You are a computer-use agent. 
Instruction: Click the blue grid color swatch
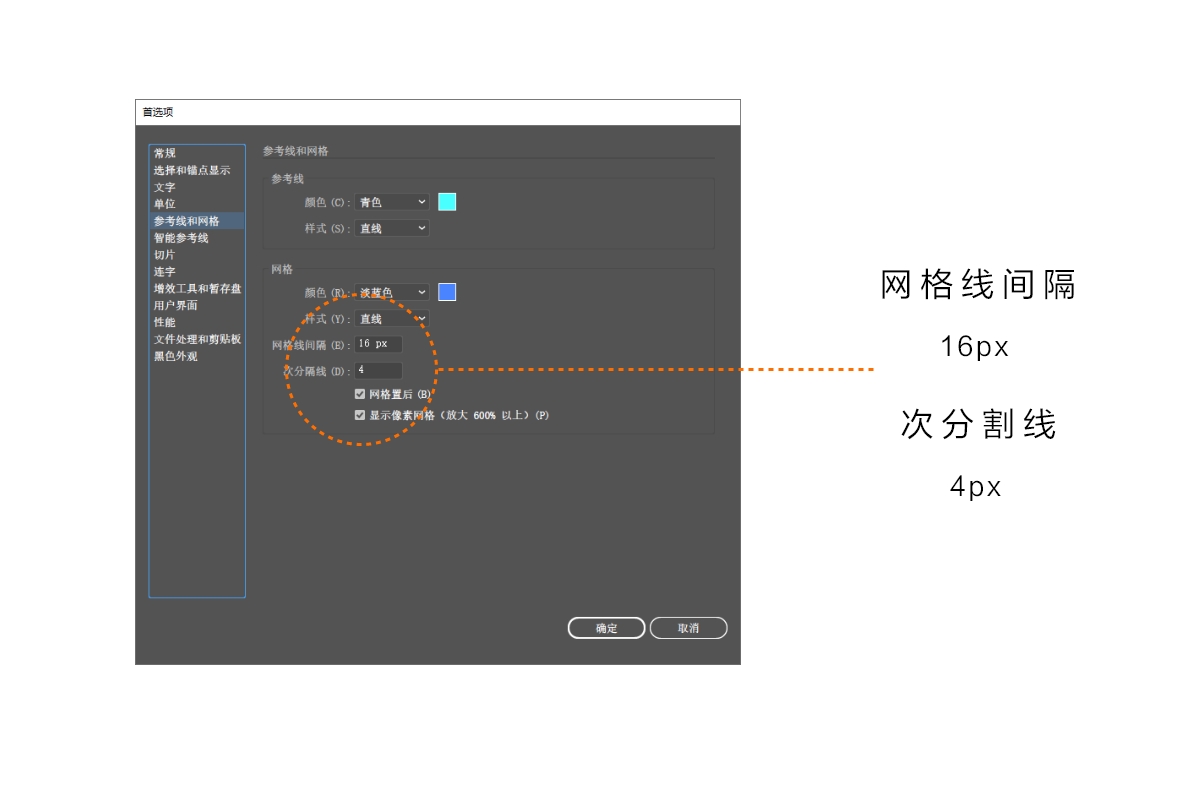[x=447, y=292]
